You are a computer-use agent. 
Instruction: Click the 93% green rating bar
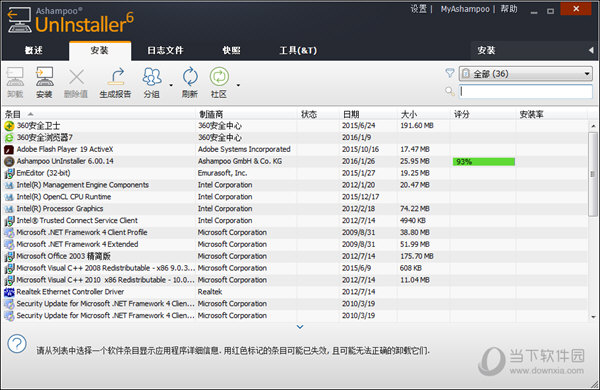484,162
